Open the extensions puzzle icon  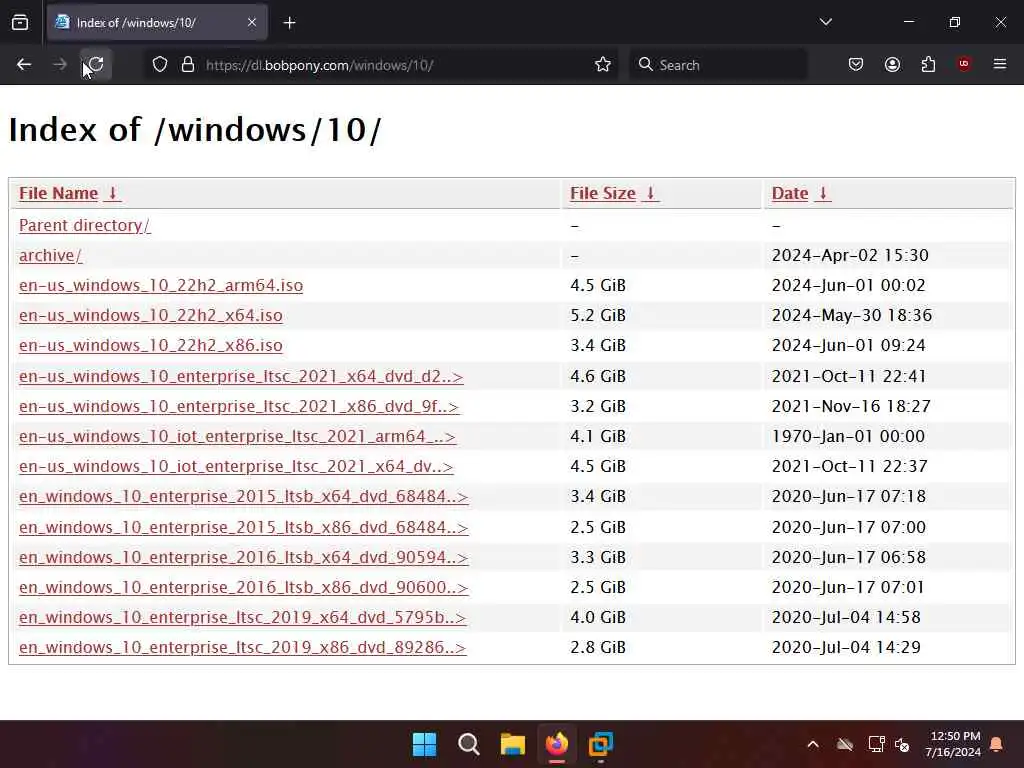coord(928,65)
